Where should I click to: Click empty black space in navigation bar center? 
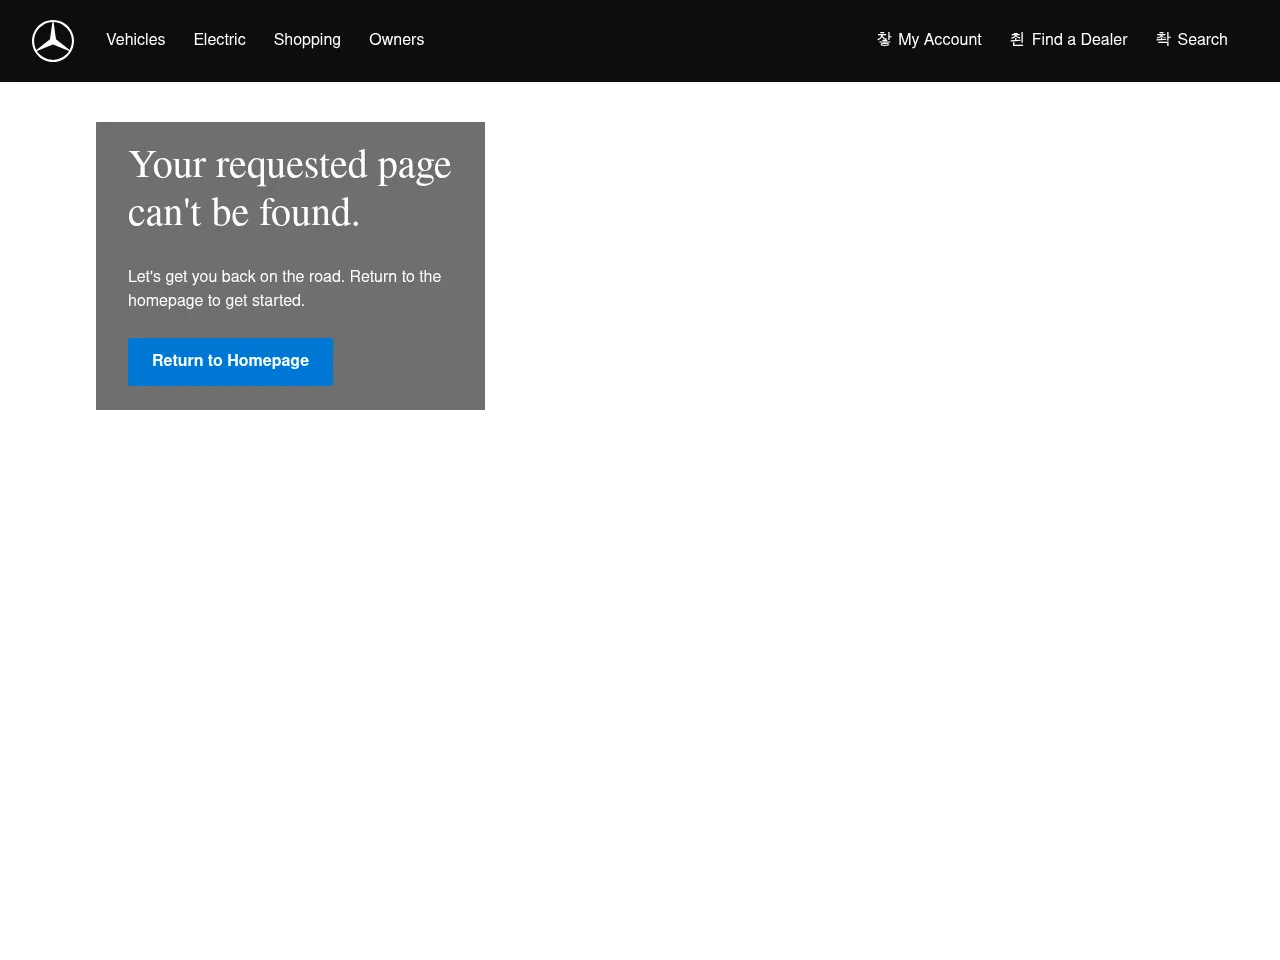[x=650, y=40]
